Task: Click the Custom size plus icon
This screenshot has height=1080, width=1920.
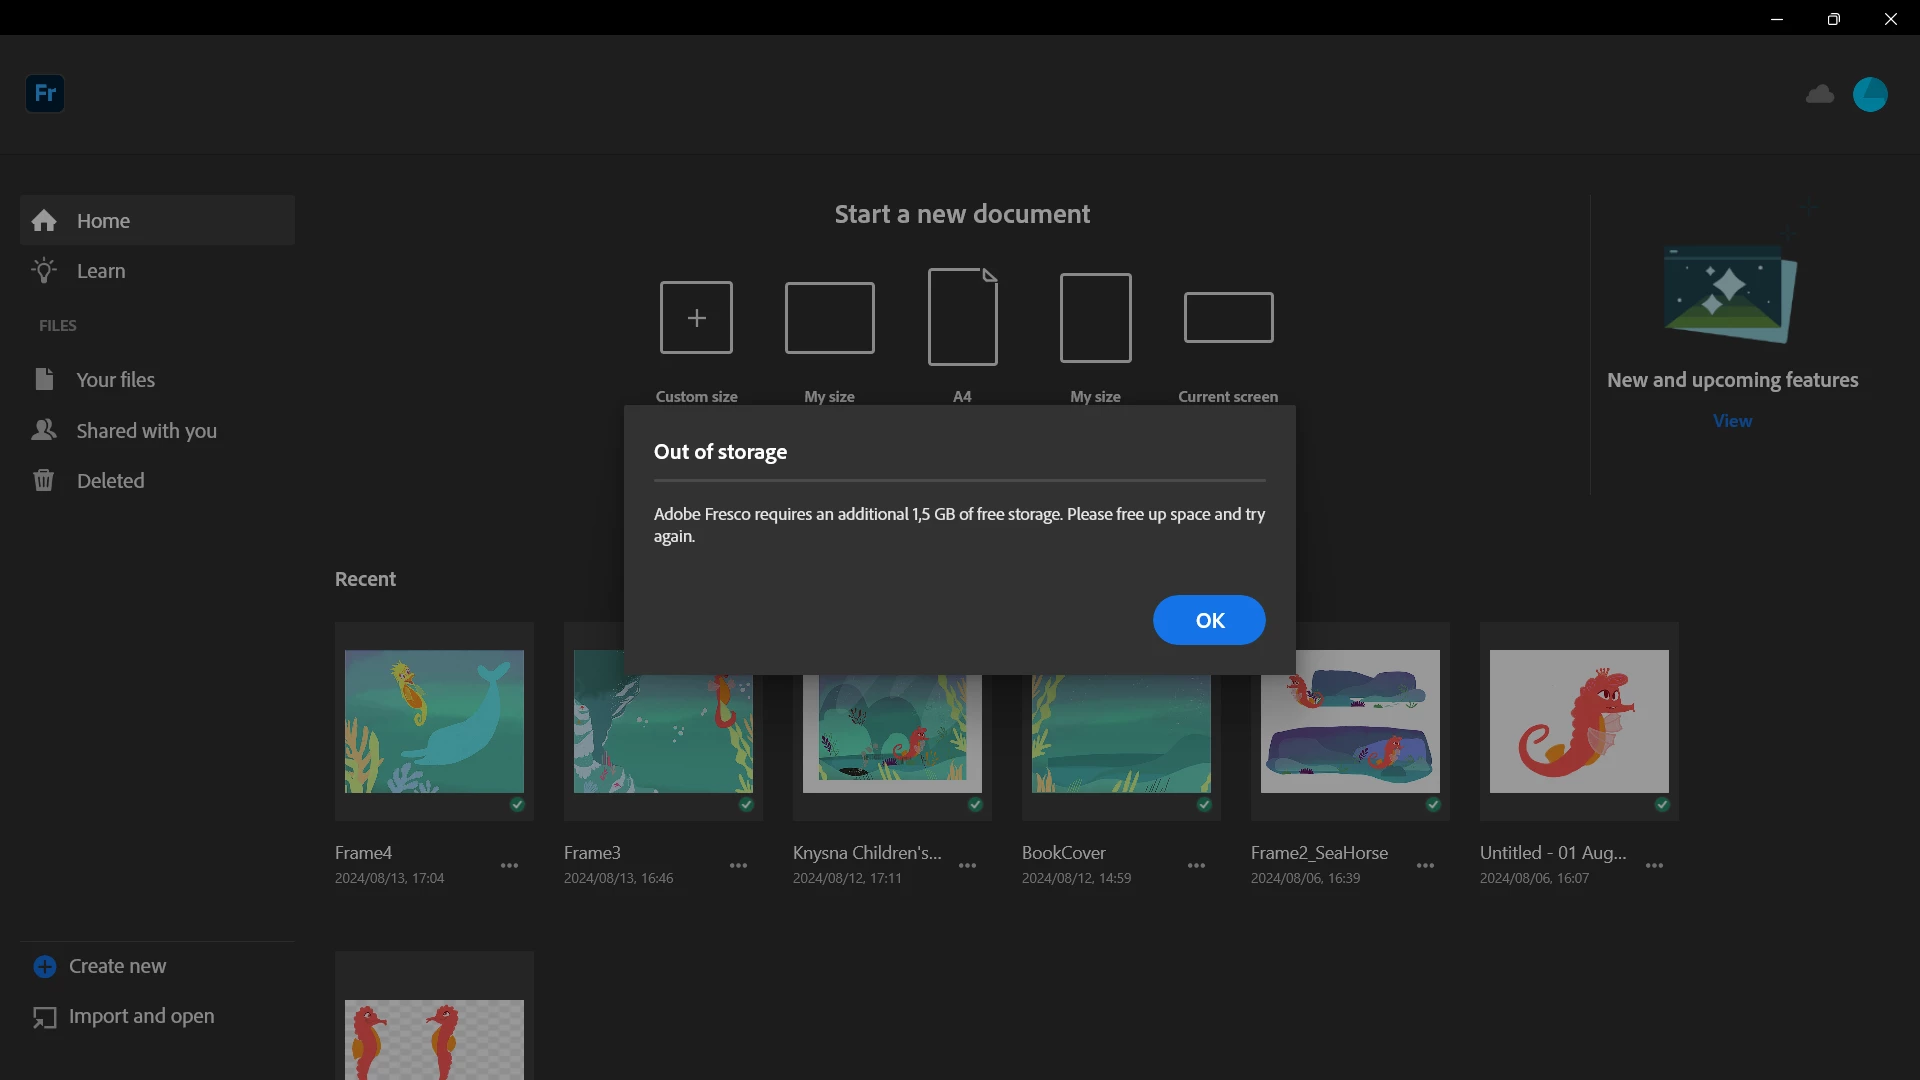Action: (x=696, y=318)
